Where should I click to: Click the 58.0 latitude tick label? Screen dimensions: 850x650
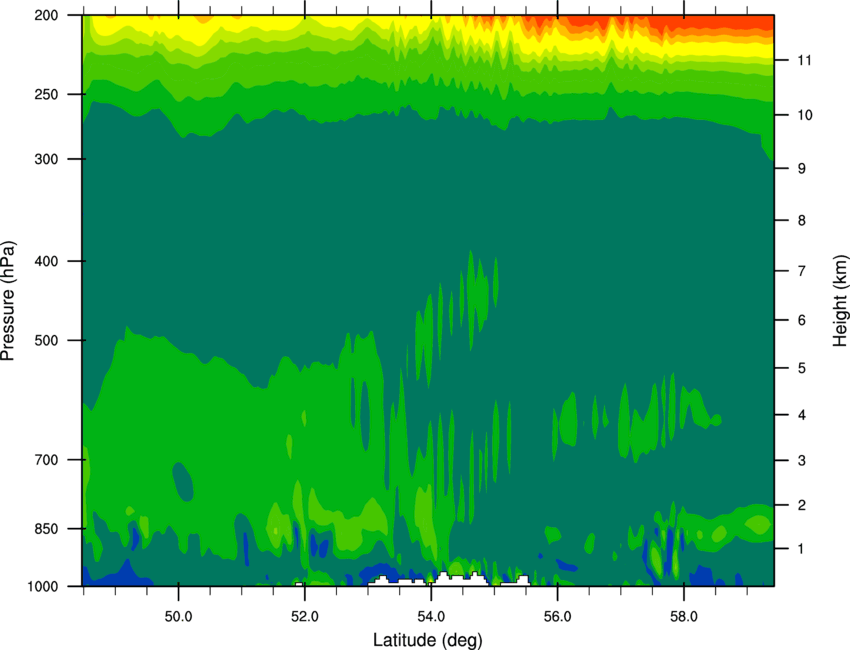pyautogui.click(x=684, y=617)
